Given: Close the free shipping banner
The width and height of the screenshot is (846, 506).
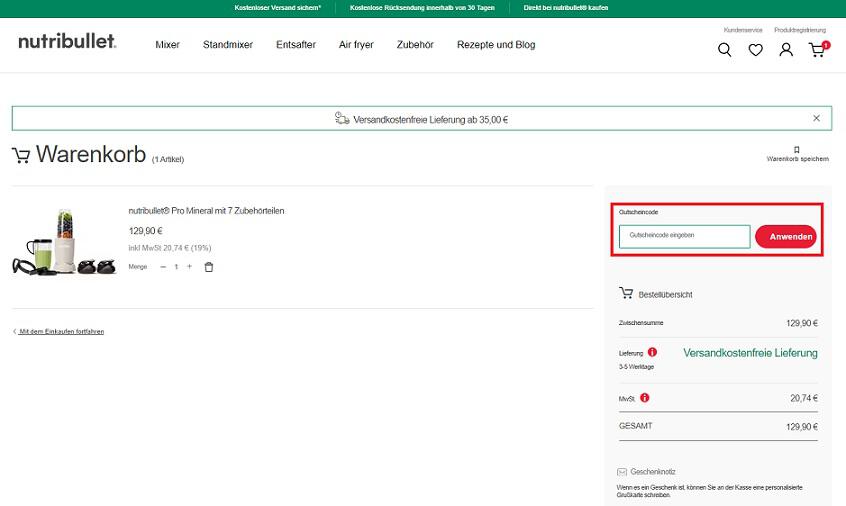Looking at the screenshot, I should click(816, 118).
